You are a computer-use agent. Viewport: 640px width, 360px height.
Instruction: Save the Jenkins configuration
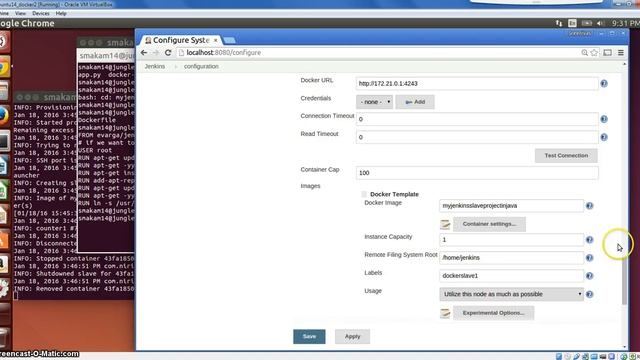pos(309,337)
